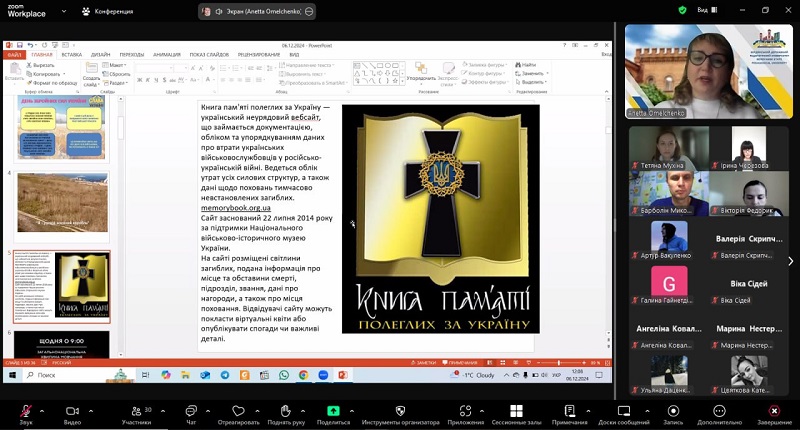Expand audio options arrow beside Звук
The width and height of the screenshot is (800, 430).
click(x=42, y=411)
